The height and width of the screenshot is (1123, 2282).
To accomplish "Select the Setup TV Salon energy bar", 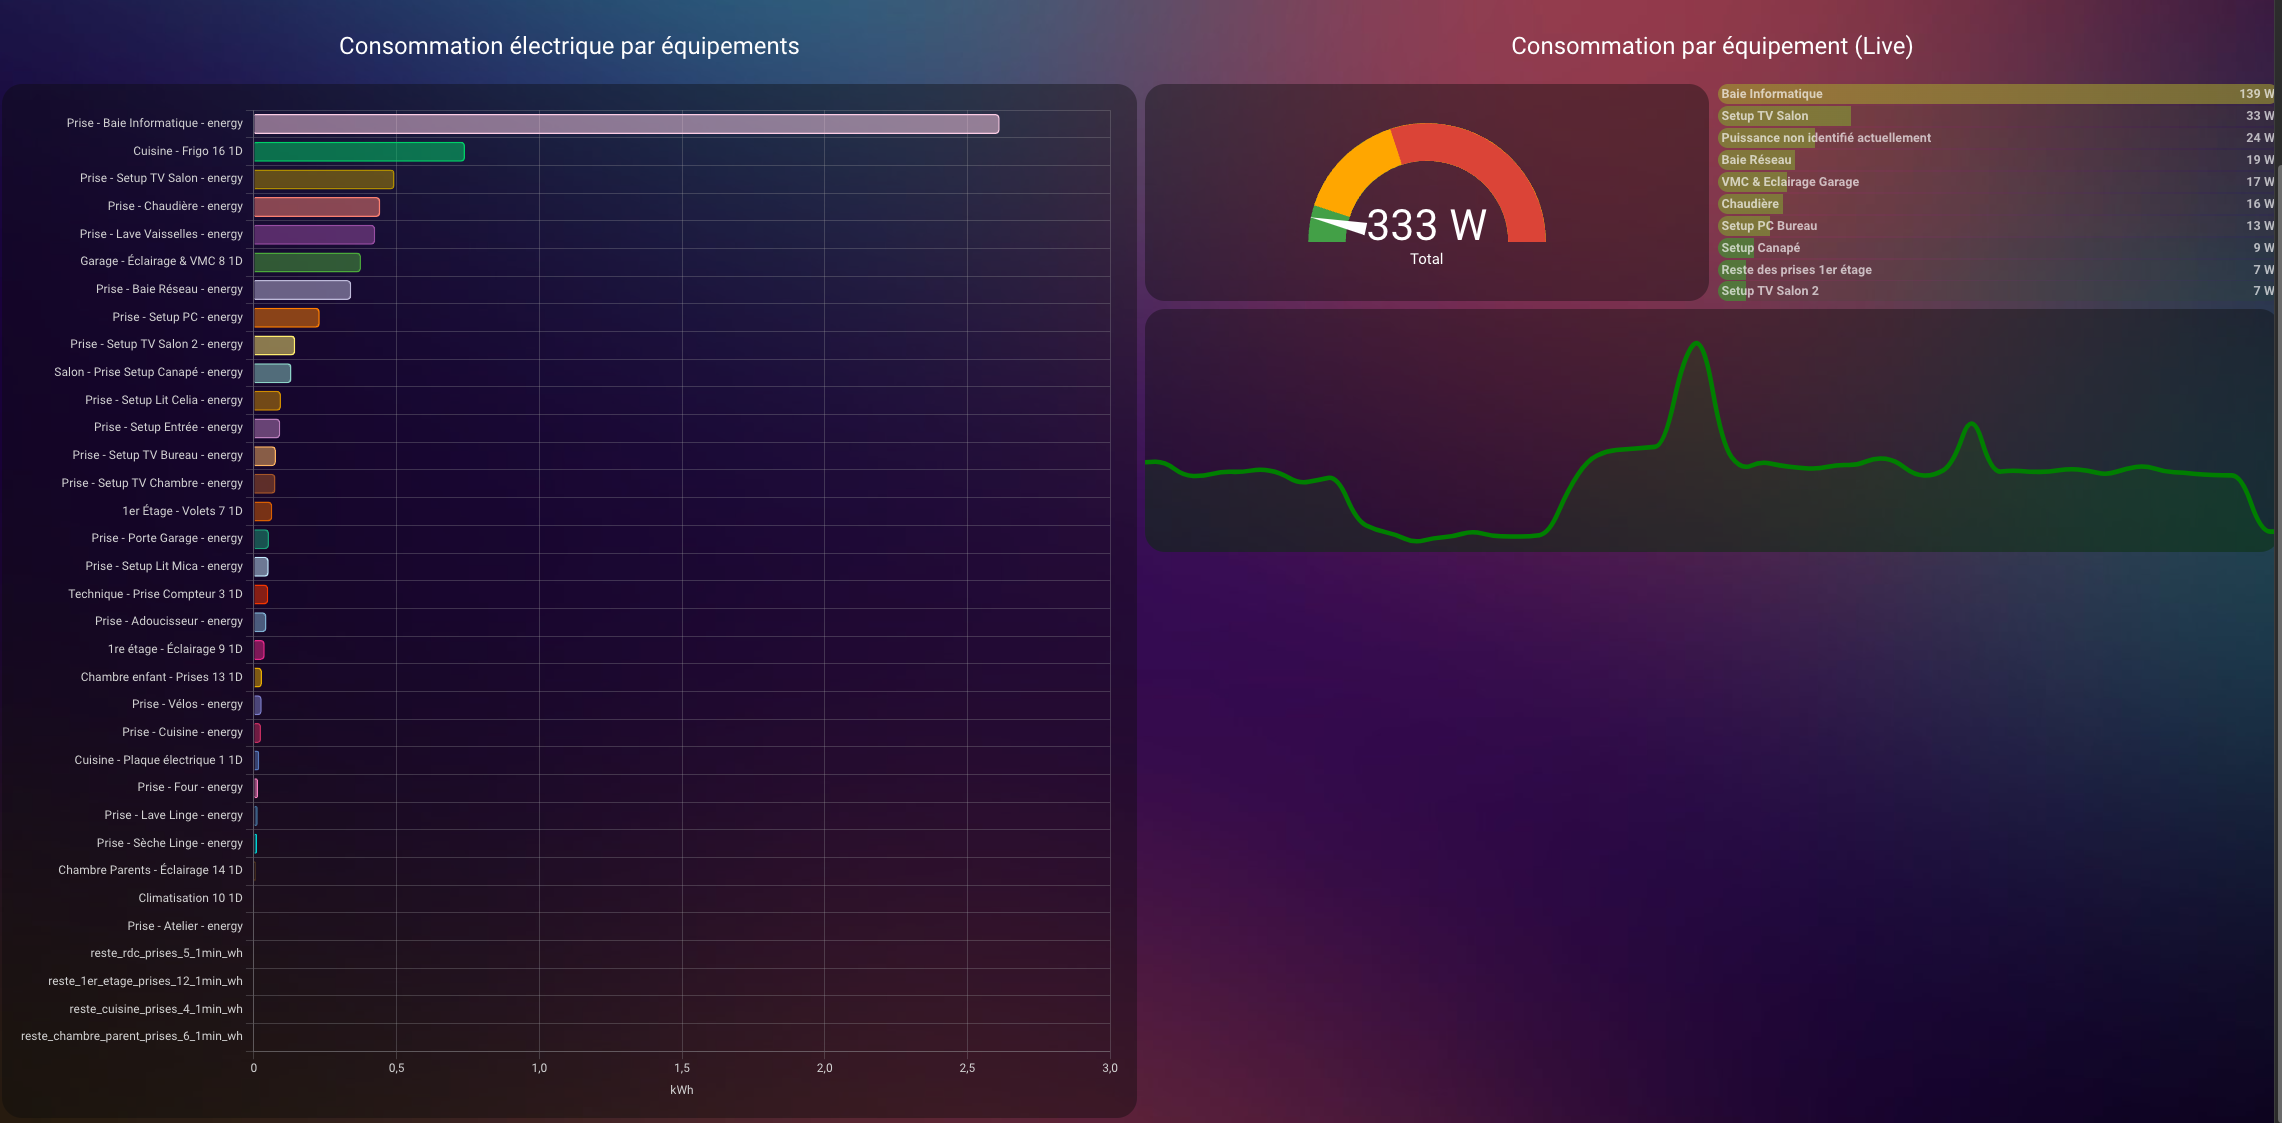I will pyautogui.click(x=323, y=179).
